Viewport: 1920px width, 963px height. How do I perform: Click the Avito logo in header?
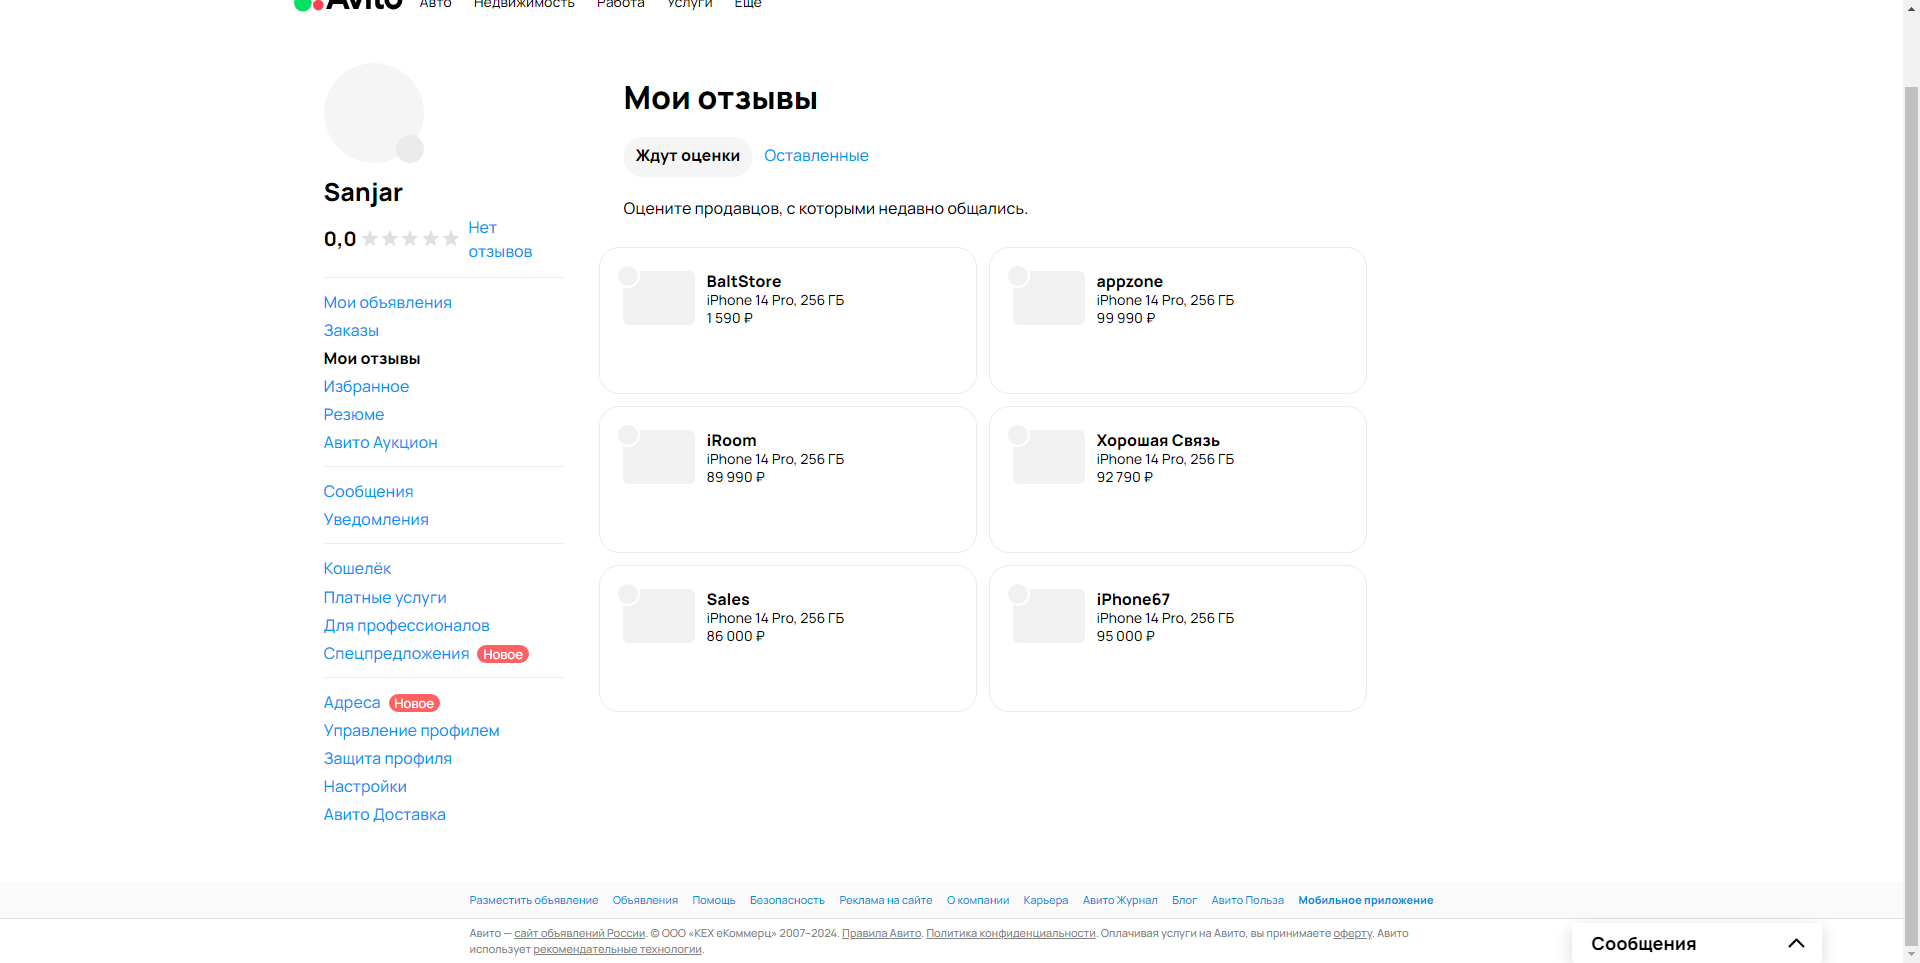click(x=348, y=4)
